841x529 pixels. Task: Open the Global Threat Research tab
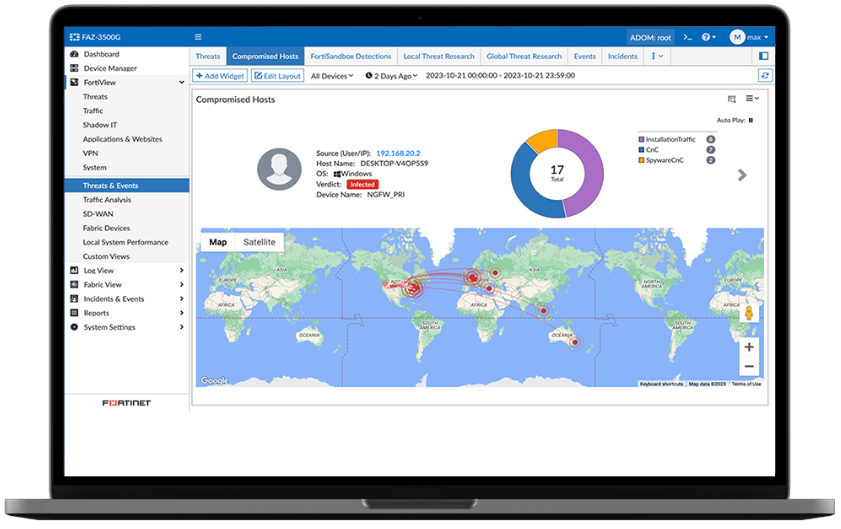pyautogui.click(x=517, y=56)
